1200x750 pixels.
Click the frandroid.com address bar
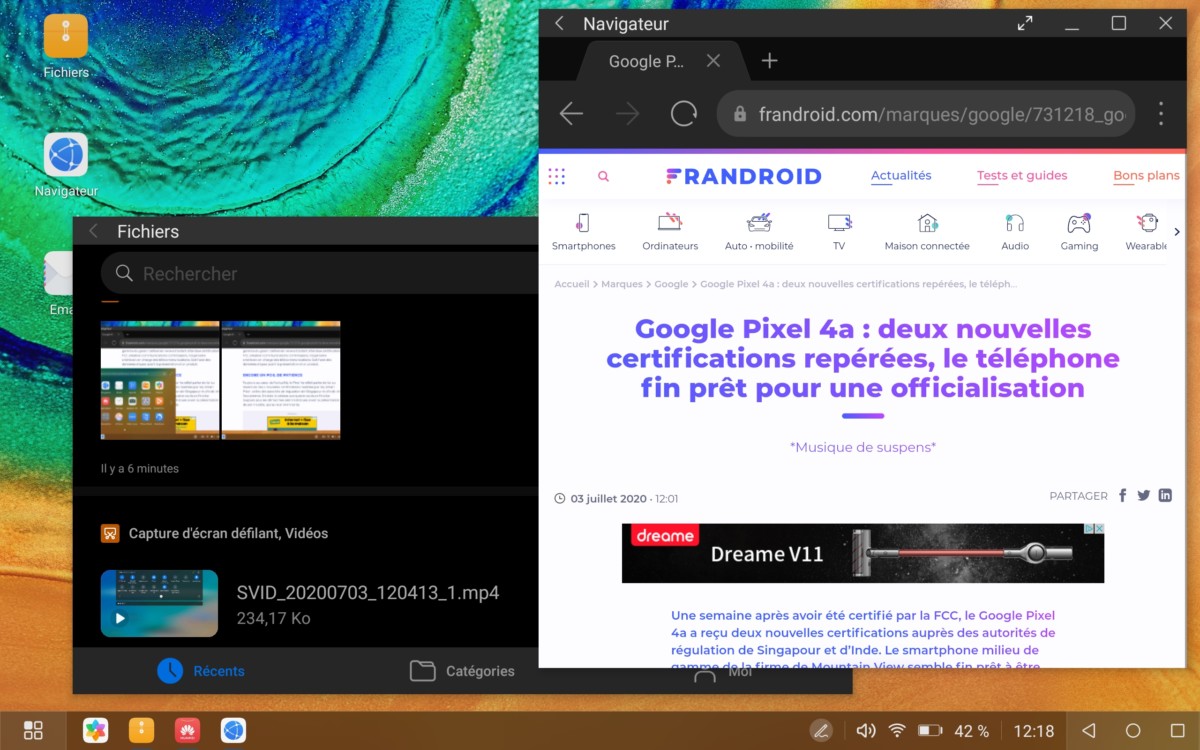point(926,114)
